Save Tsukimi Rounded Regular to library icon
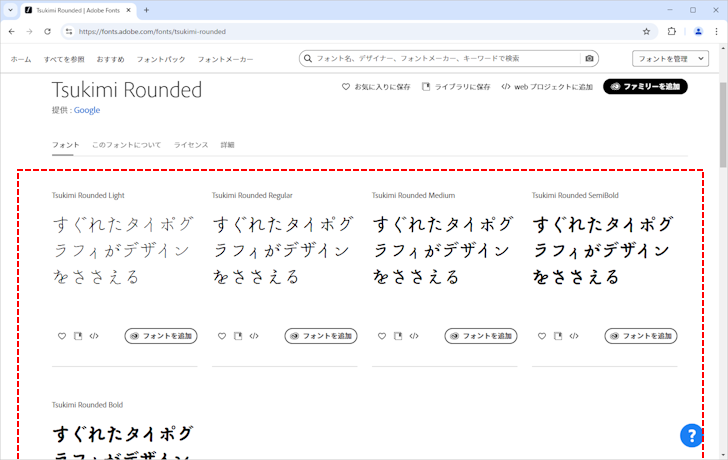Image resolution: width=728 pixels, height=460 pixels. point(238,336)
